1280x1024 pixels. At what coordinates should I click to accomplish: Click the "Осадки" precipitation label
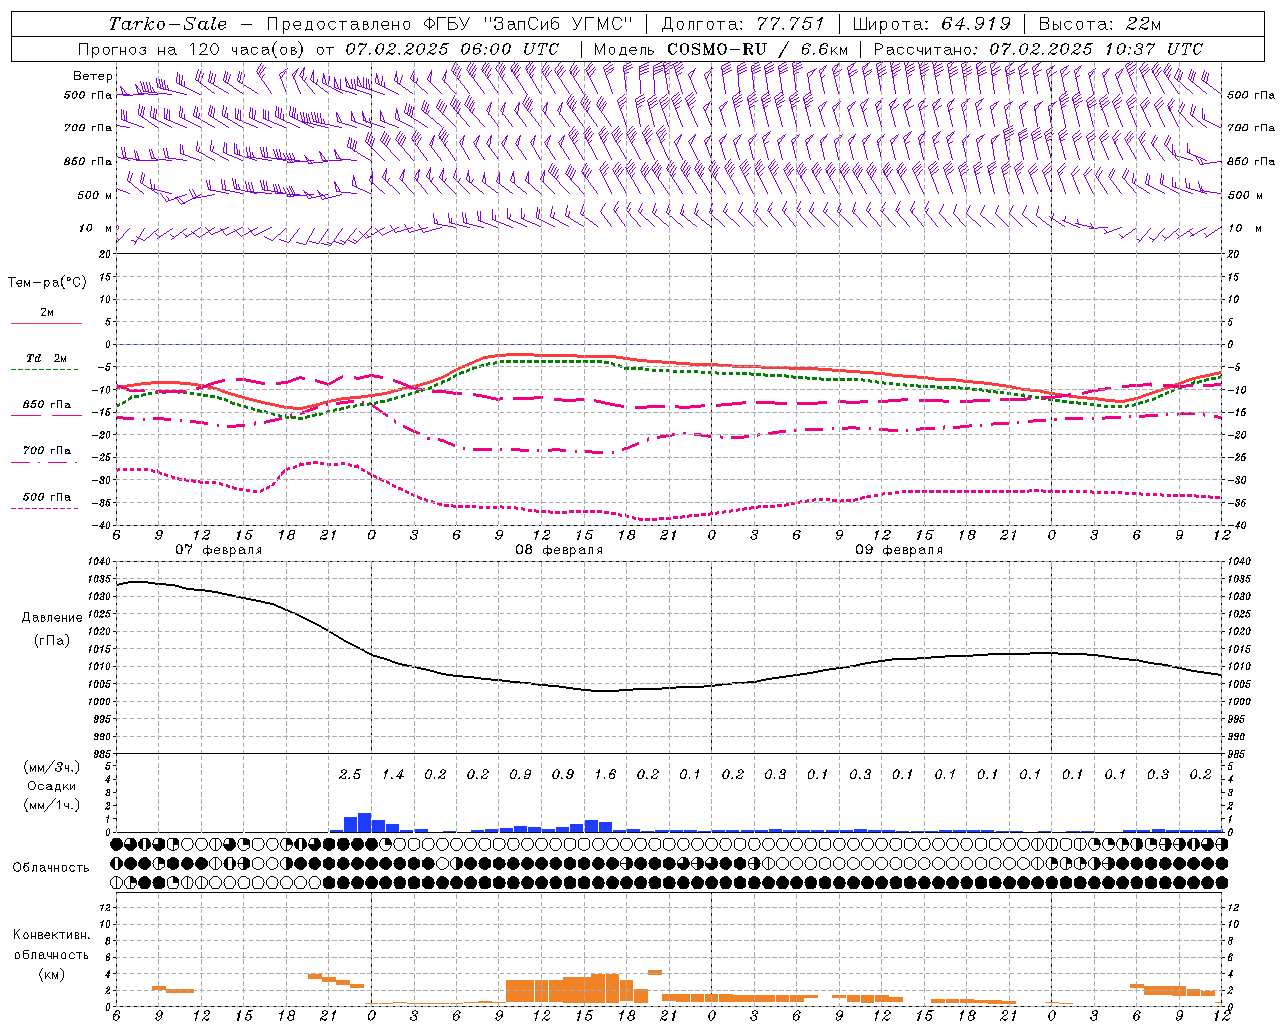[52, 786]
